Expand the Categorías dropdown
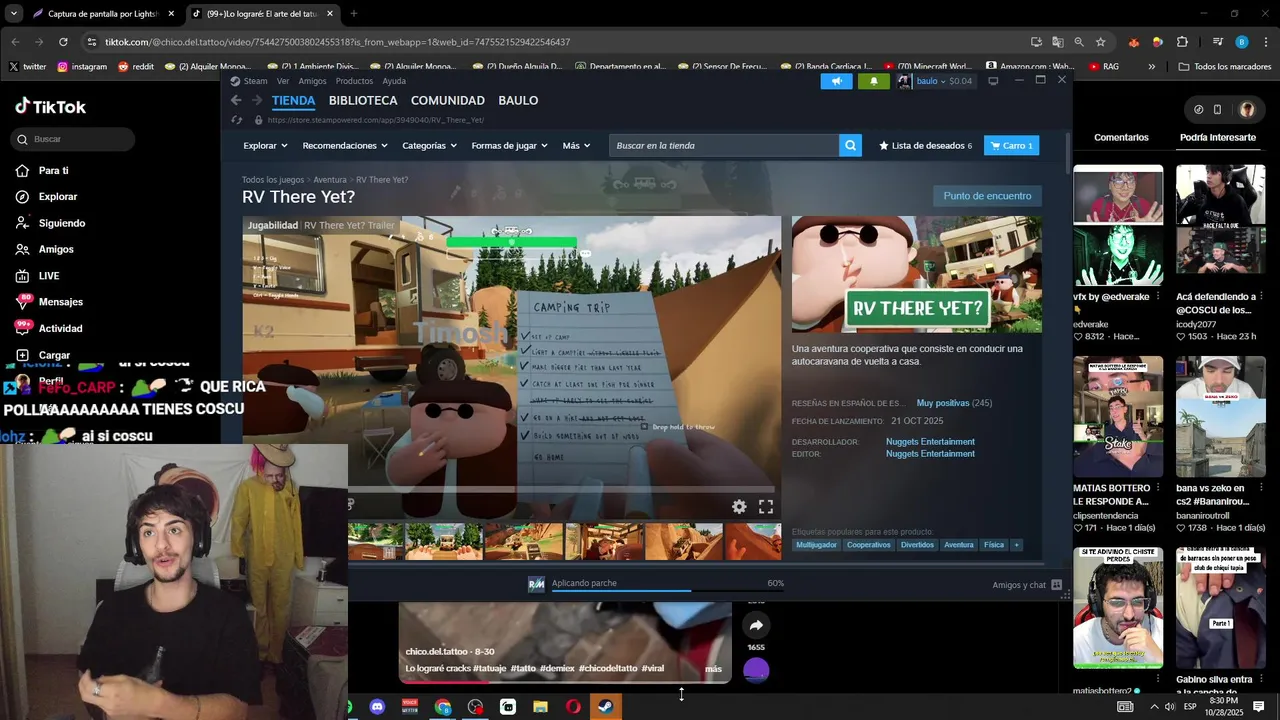The width and height of the screenshot is (1280, 720). (x=429, y=146)
